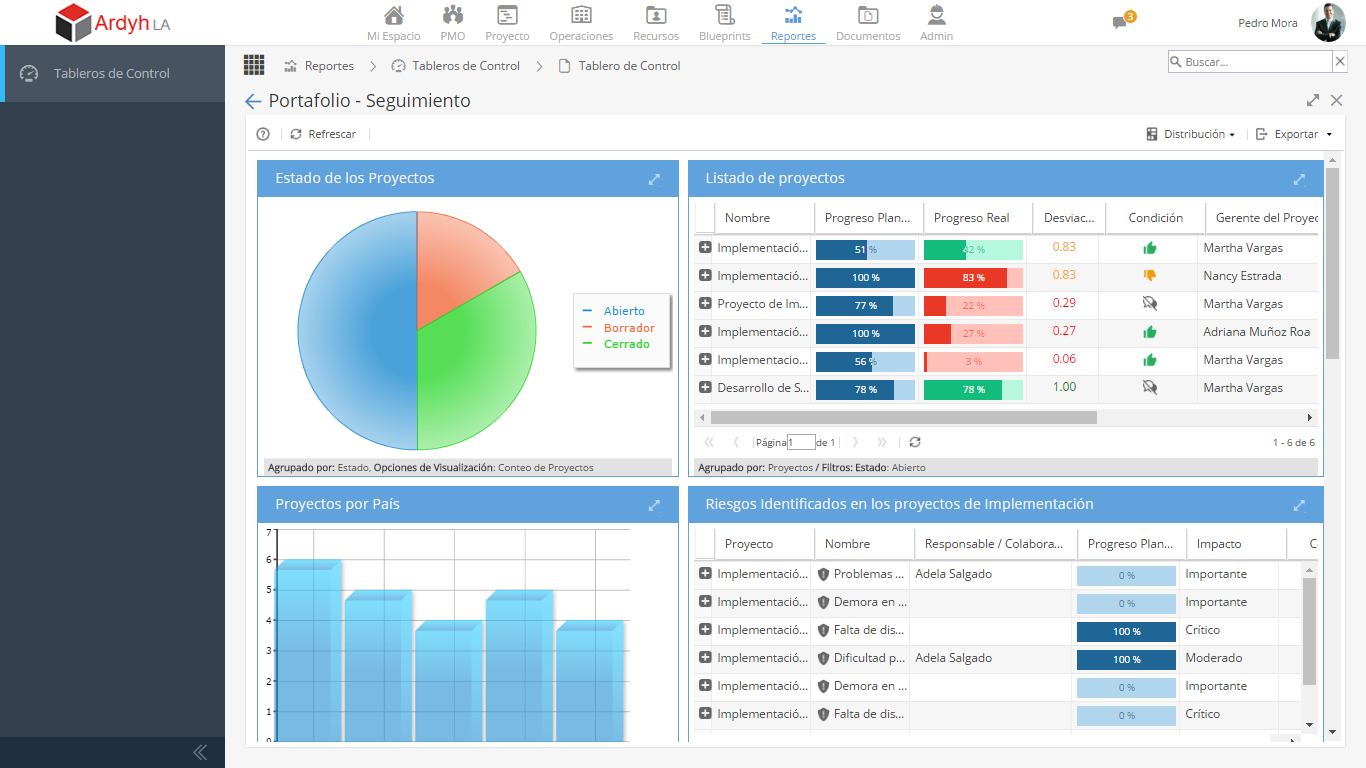Maximize Proyectos por País panel
Image resolution: width=1366 pixels, height=768 pixels.
[654, 505]
